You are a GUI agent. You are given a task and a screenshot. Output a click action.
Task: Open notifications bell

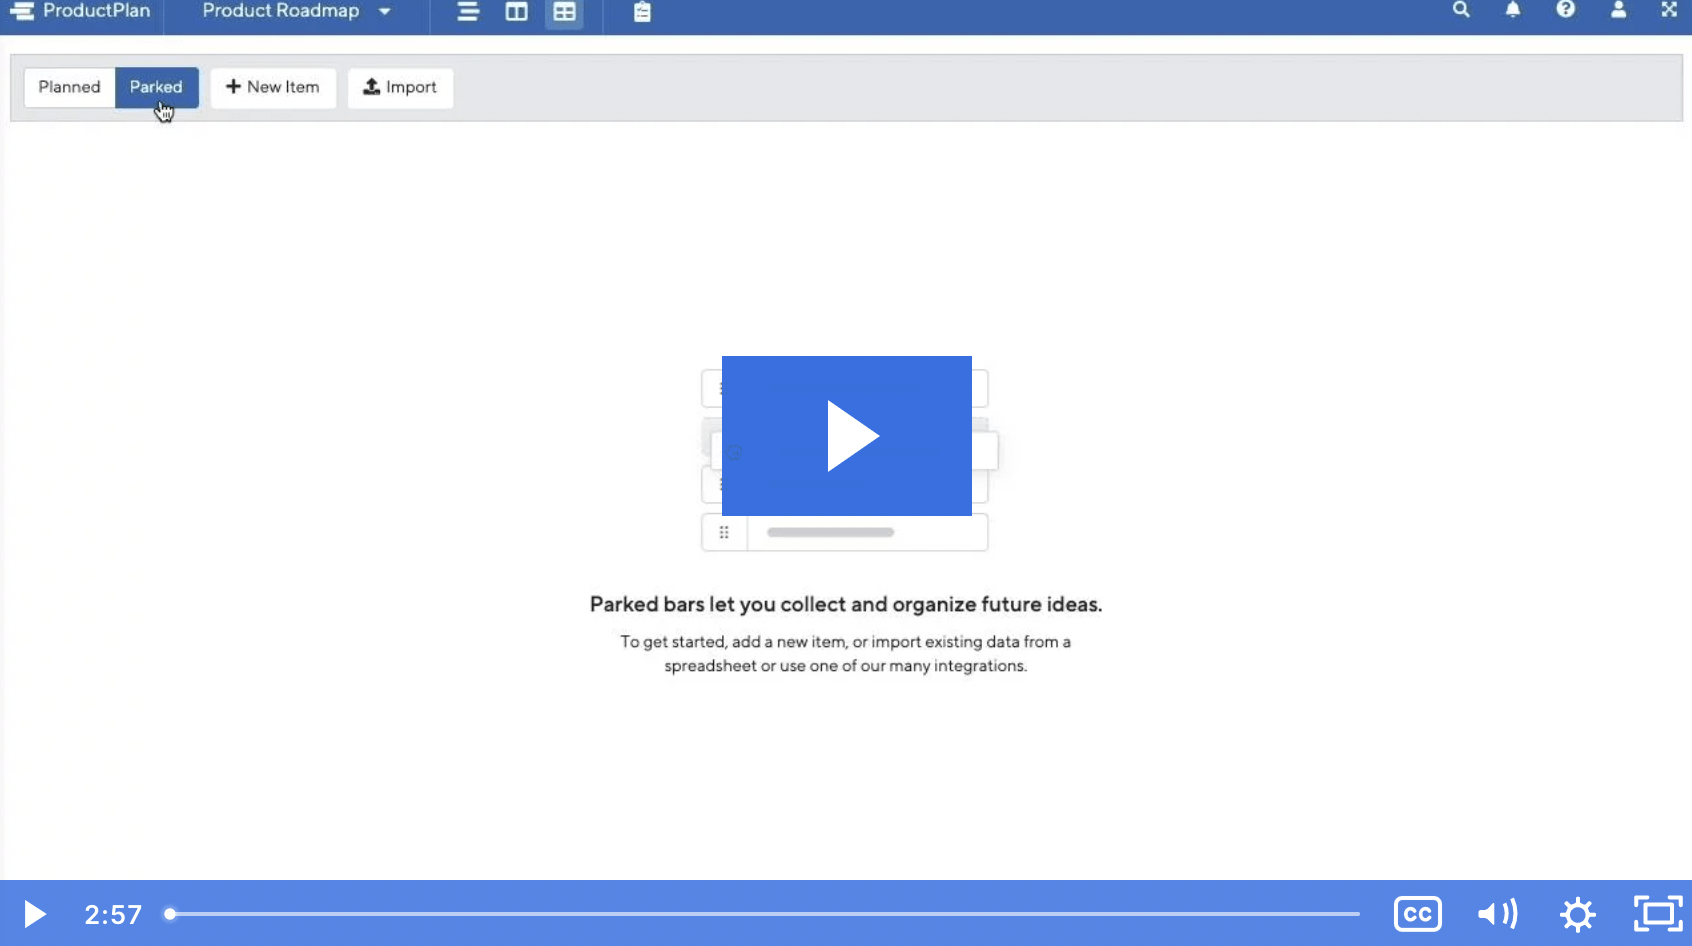pyautogui.click(x=1513, y=10)
